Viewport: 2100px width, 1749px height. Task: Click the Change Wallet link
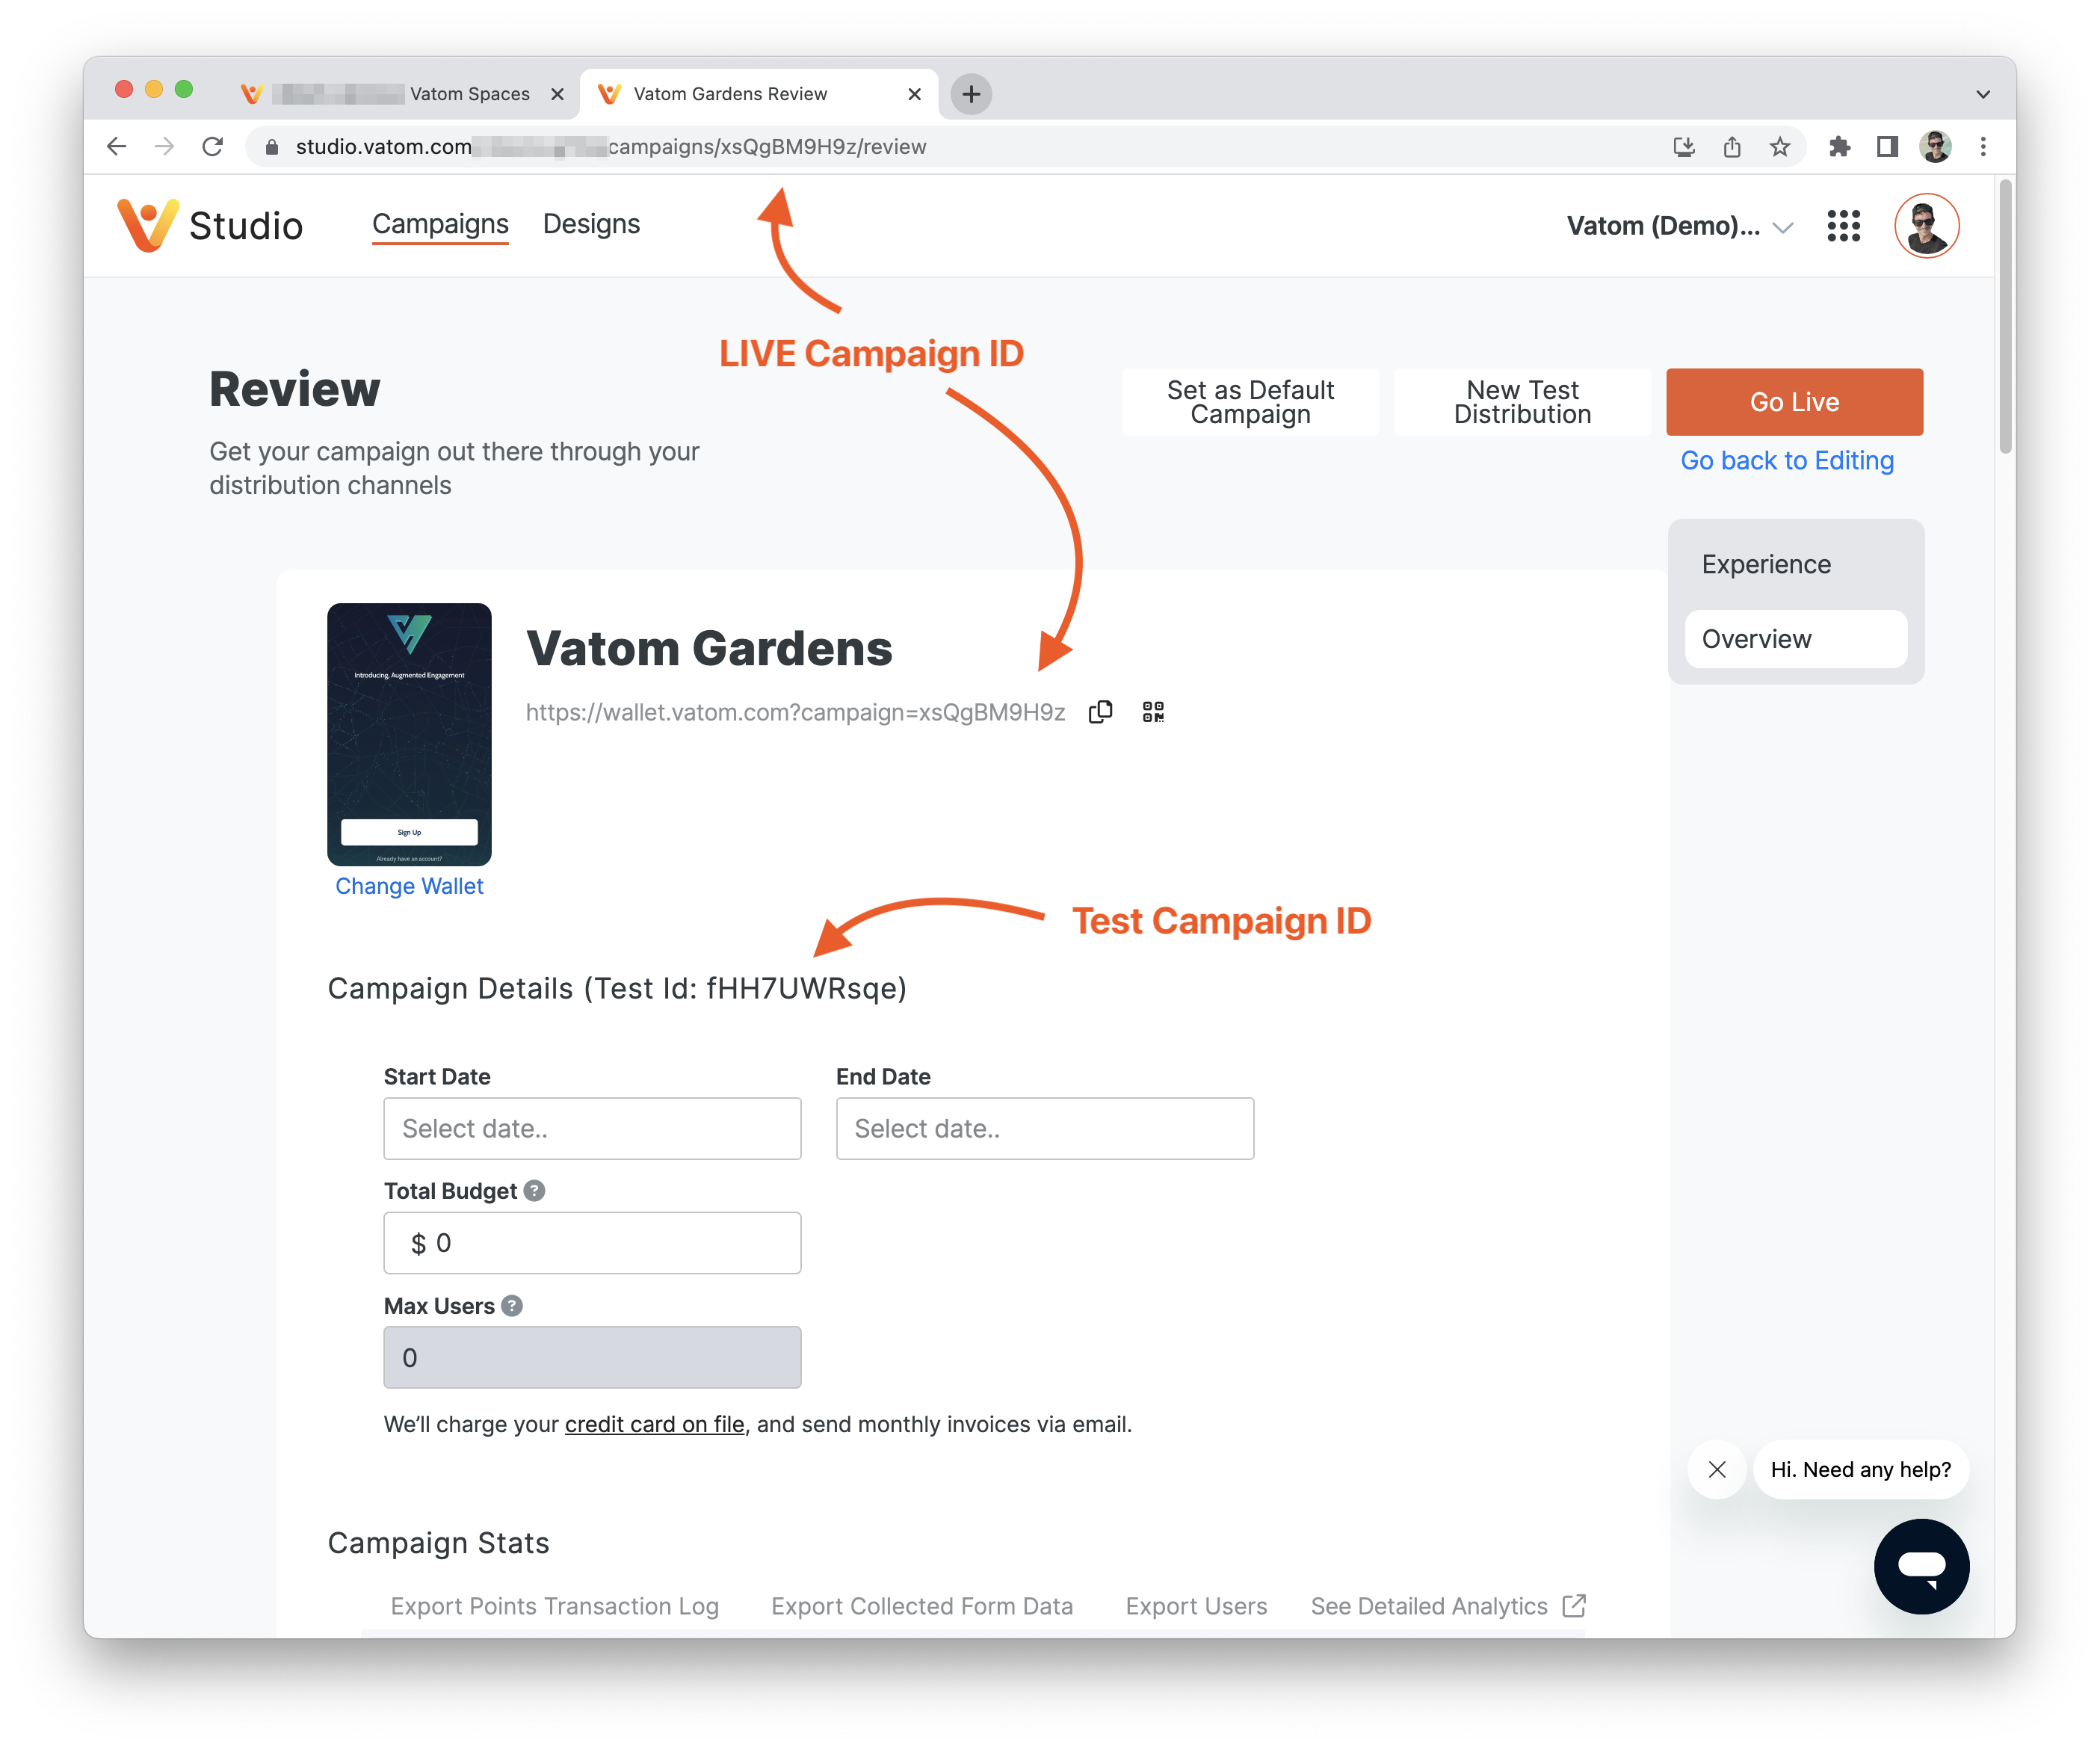click(x=409, y=886)
